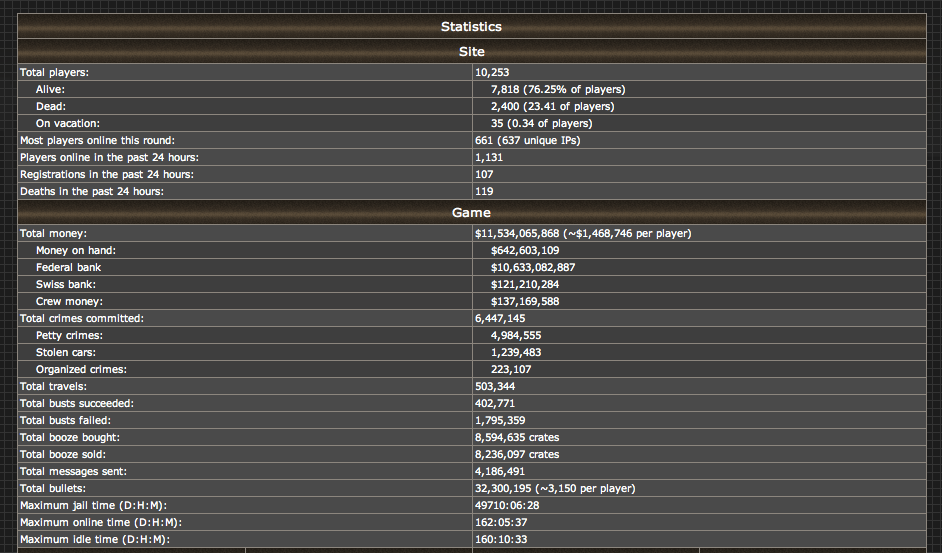The width and height of the screenshot is (942, 553).
Task: Click Maximum jail time value
Action: click(506, 506)
